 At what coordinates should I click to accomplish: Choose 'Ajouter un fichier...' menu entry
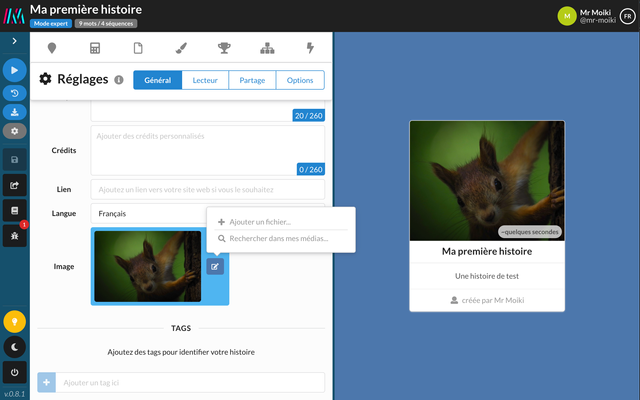click(281, 222)
